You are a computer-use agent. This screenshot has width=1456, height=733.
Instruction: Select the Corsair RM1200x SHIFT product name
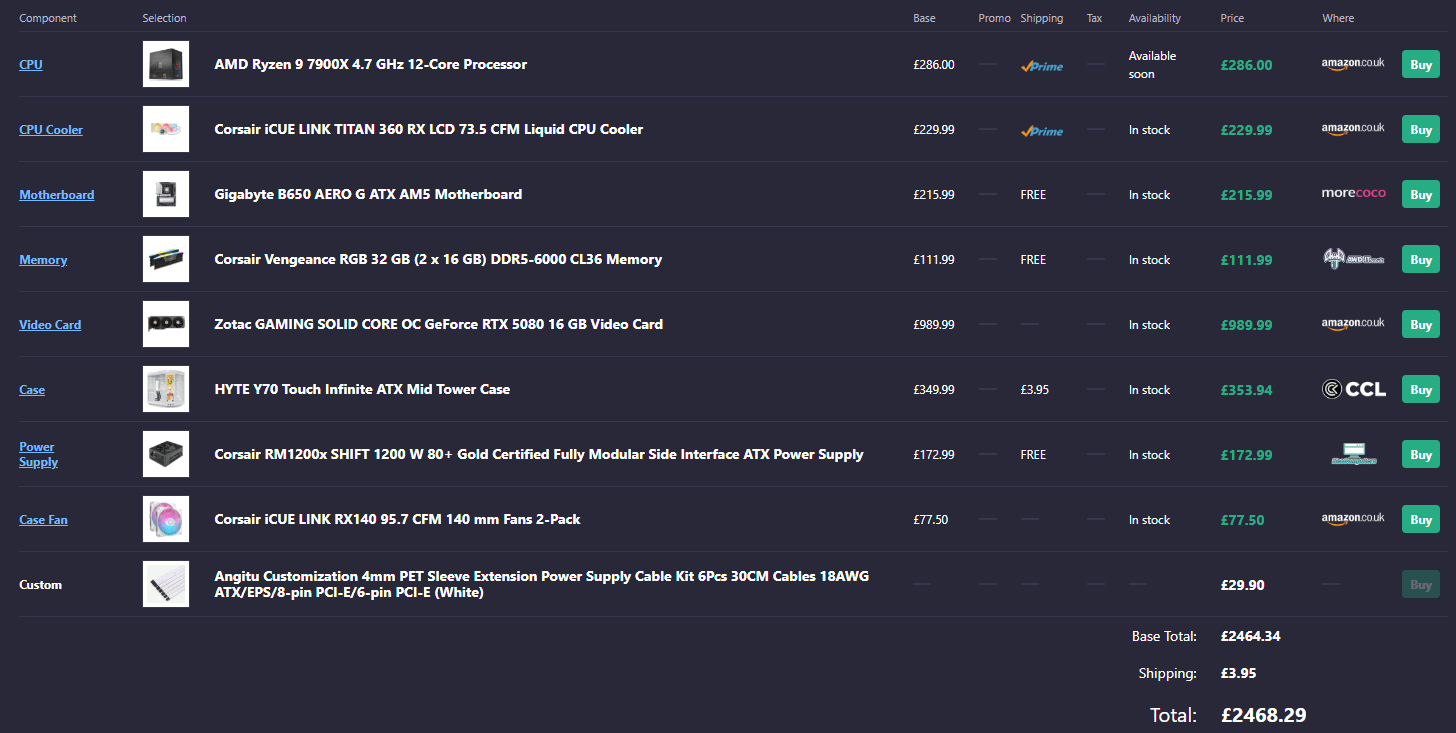[x=539, y=454]
